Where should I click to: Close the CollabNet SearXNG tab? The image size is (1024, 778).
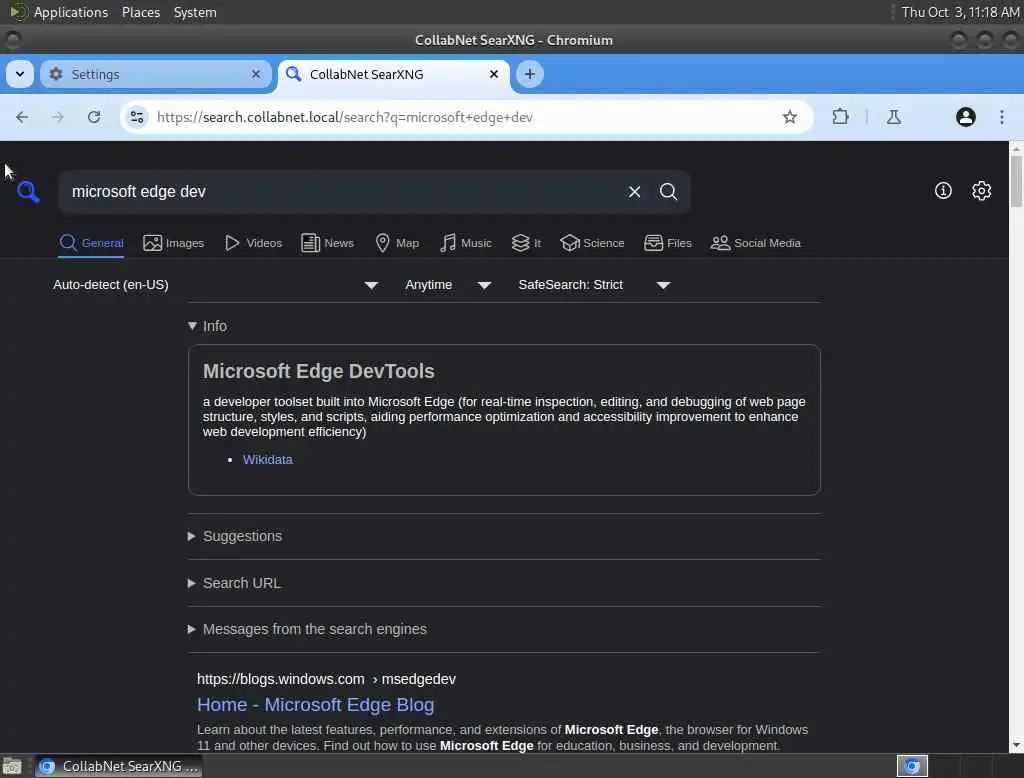point(494,74)
